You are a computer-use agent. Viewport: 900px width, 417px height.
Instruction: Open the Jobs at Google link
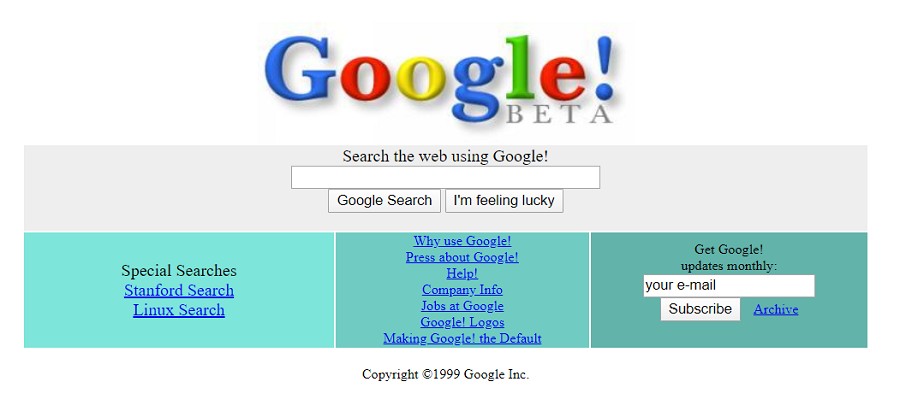pyautogui.click(x=463, y=306)
